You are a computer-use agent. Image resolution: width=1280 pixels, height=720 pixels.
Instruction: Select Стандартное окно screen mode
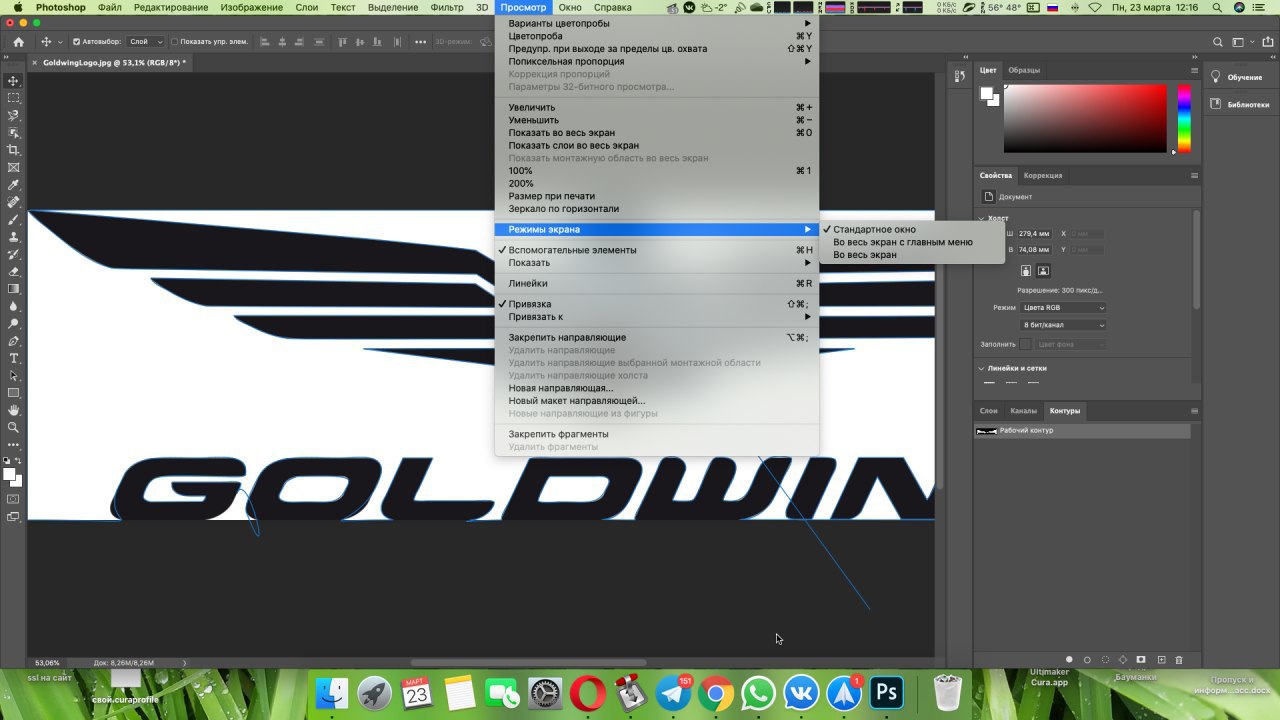911,229
